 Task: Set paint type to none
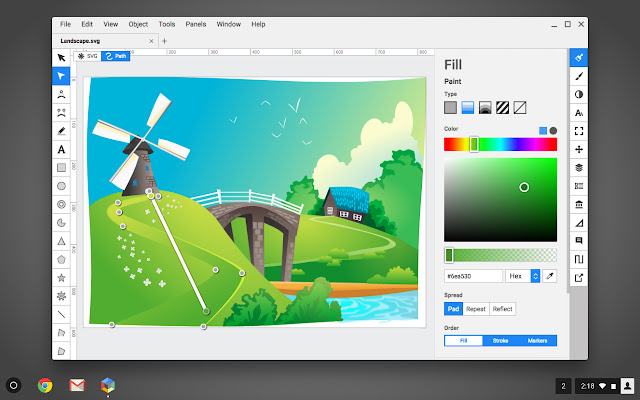520,107
